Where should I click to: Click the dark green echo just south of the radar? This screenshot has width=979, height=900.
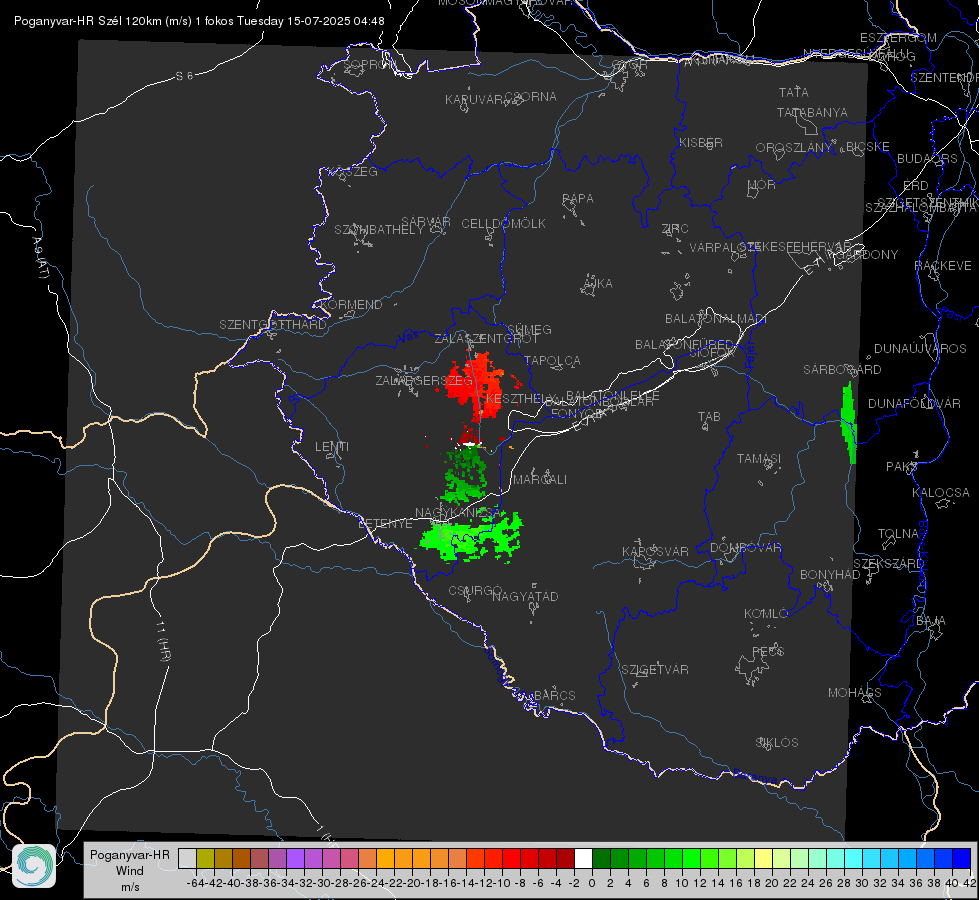tap(465, 475)
